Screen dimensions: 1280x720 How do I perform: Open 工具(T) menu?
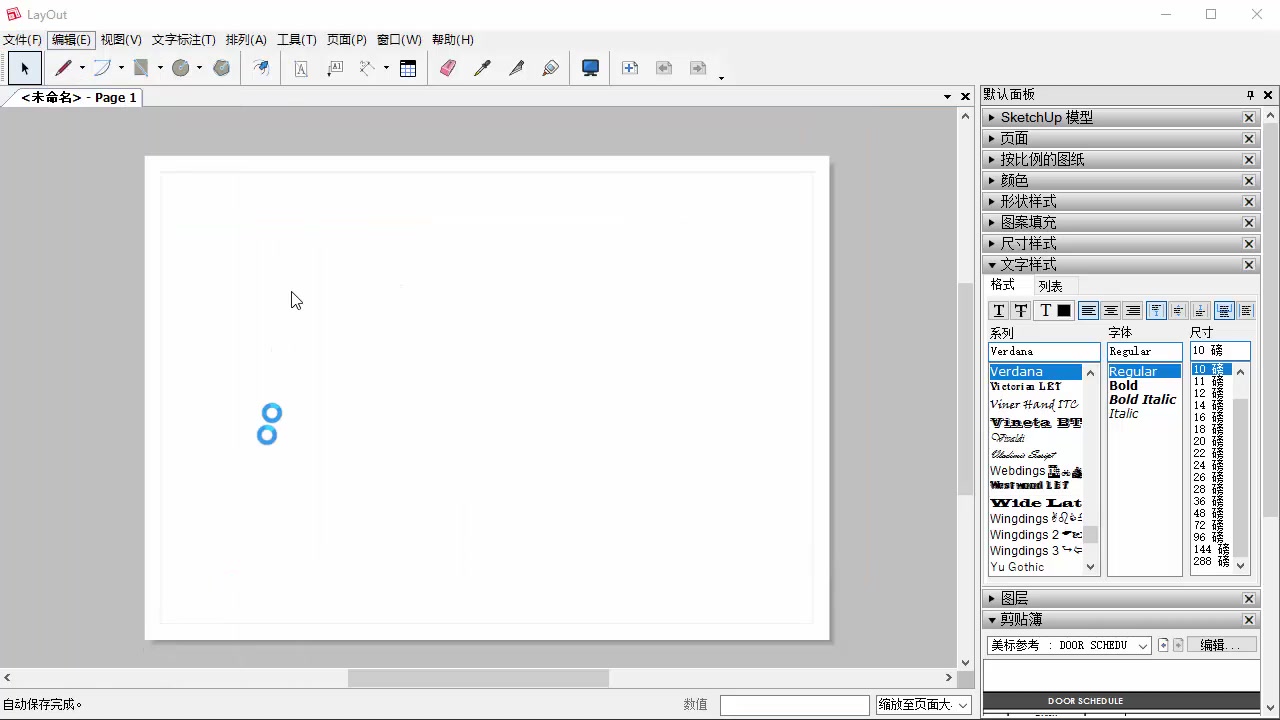[x=297, y=40]
